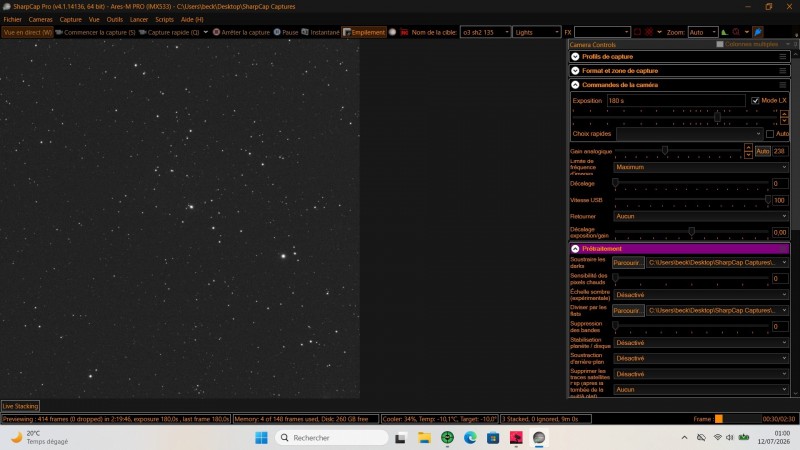Open Microsoft Store from the taskbar
The width and height of the screenshot is (800, 450).
(x=493, y=438)
